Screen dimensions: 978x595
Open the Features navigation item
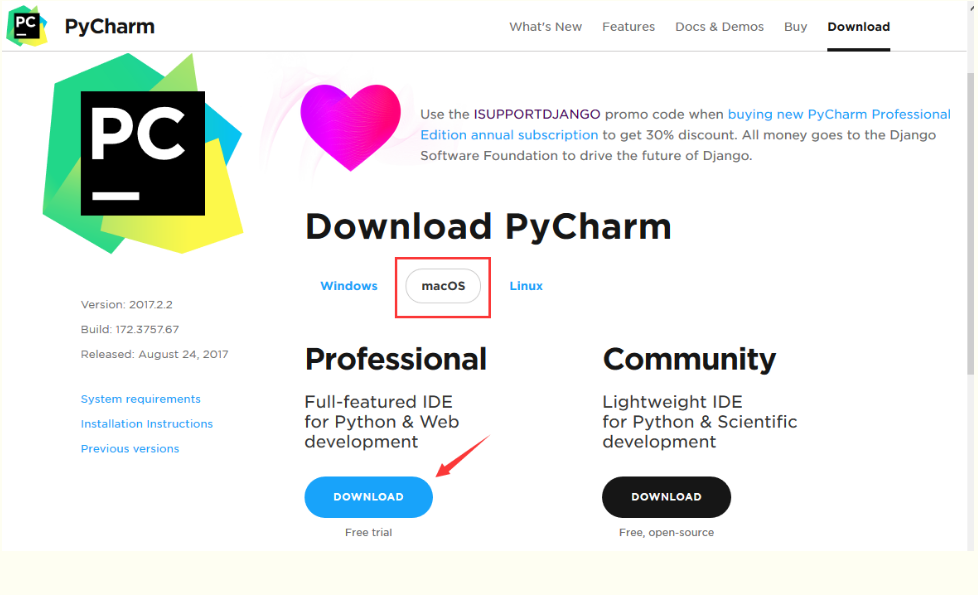[x=628, y=27]
